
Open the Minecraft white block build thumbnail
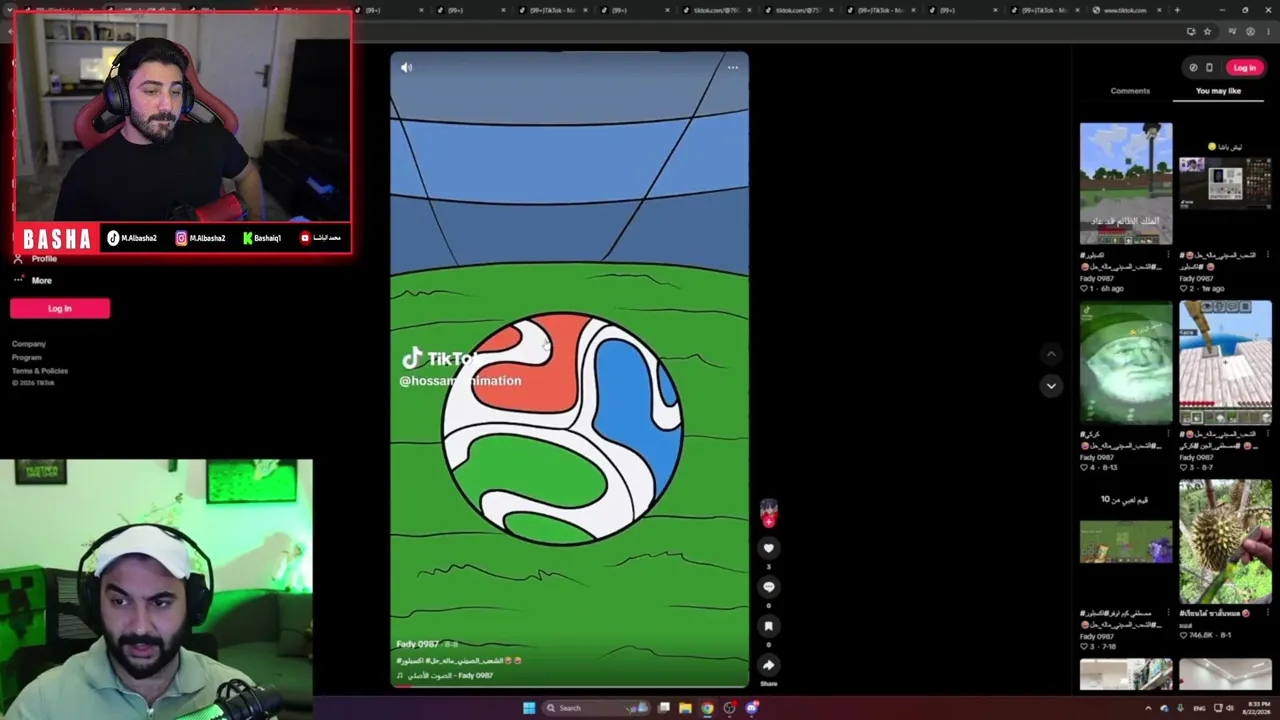coord(1225,363)
